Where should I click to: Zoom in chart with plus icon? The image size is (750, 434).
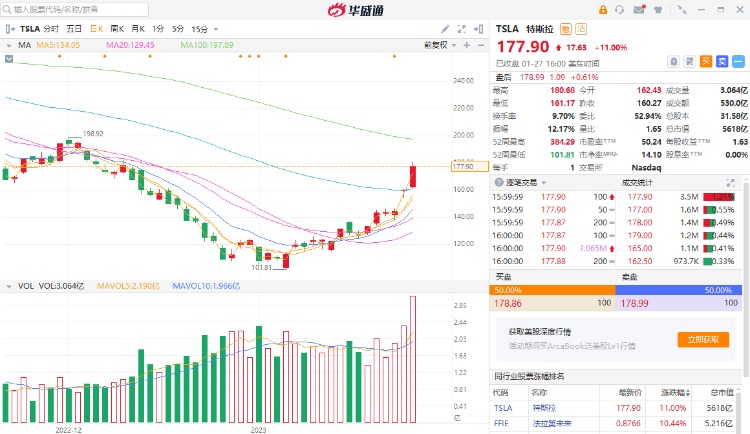(x=467, y=45)
